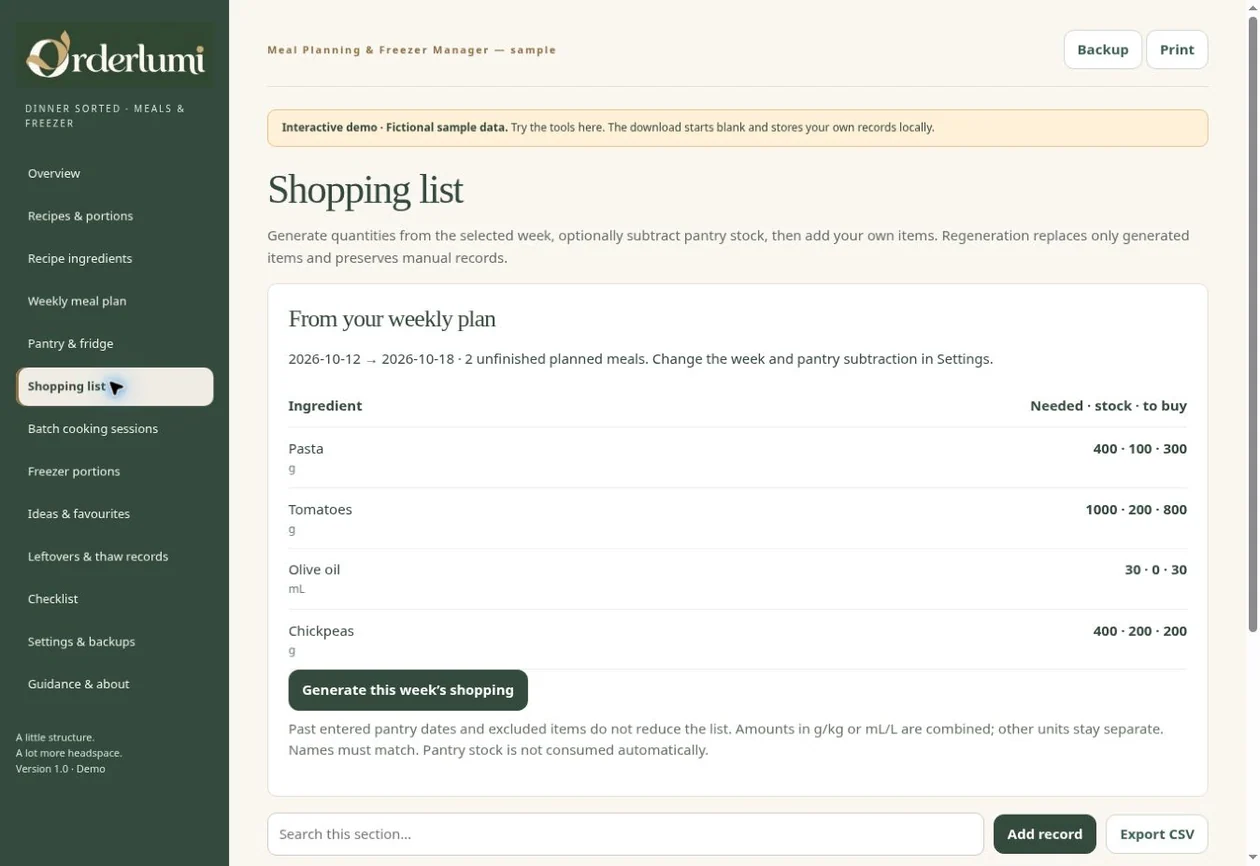Click Version 1.0 · Demo text
Image resolution: width=1260 pixels, height=866 pixels.
[x=60, y=769]
